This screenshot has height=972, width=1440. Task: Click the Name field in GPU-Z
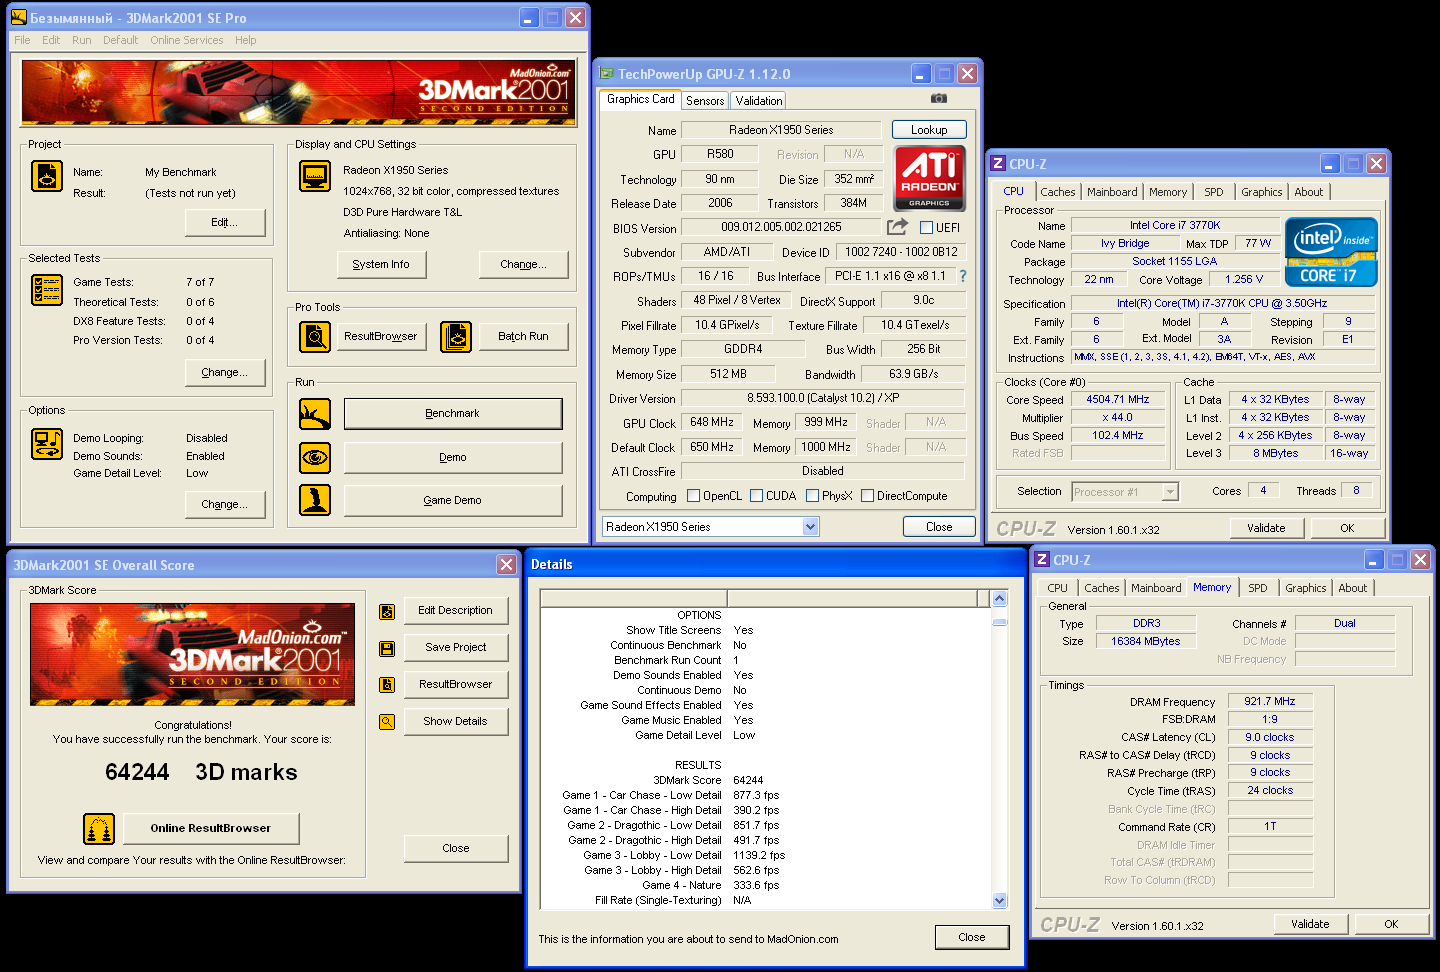pyautogui.click(x=781, y=130)
